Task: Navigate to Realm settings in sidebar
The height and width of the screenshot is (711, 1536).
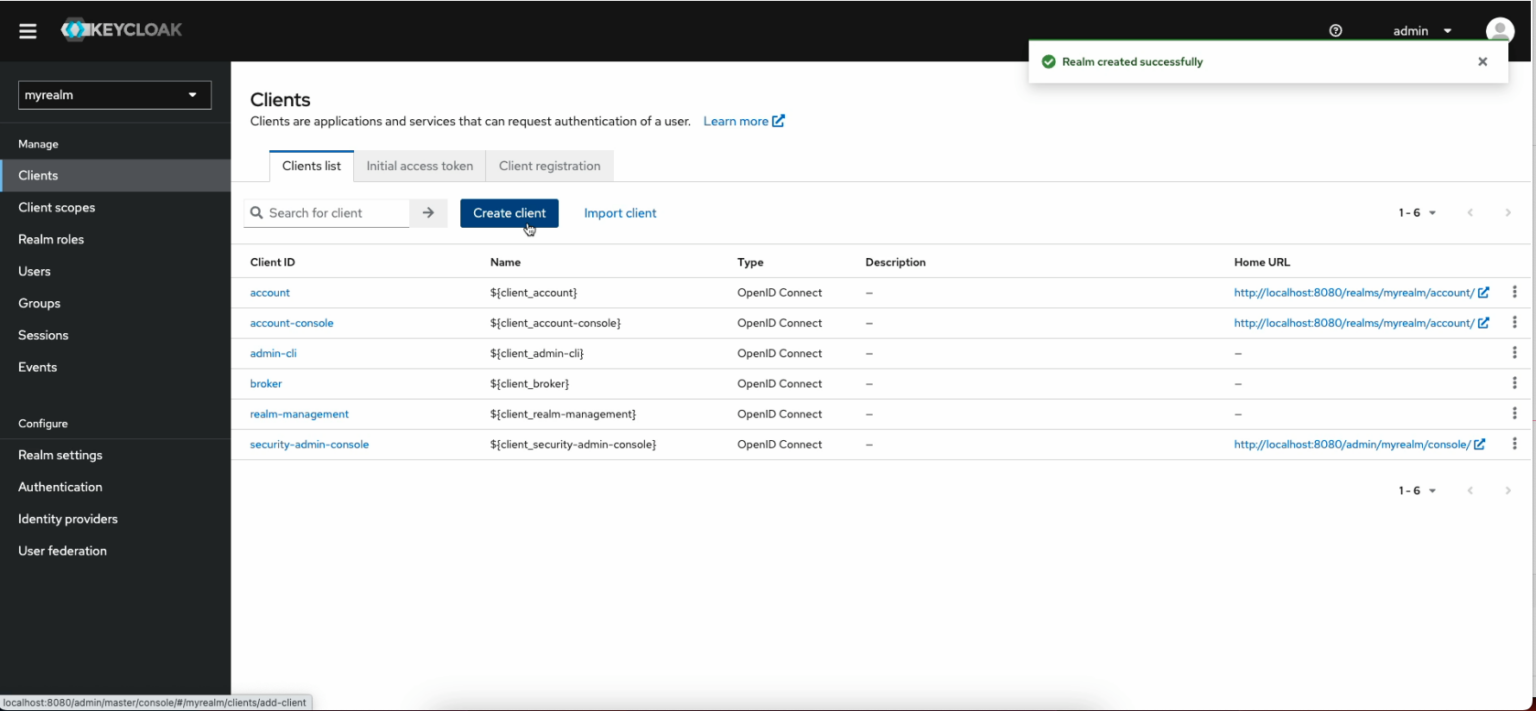Action: pos(59,455)
